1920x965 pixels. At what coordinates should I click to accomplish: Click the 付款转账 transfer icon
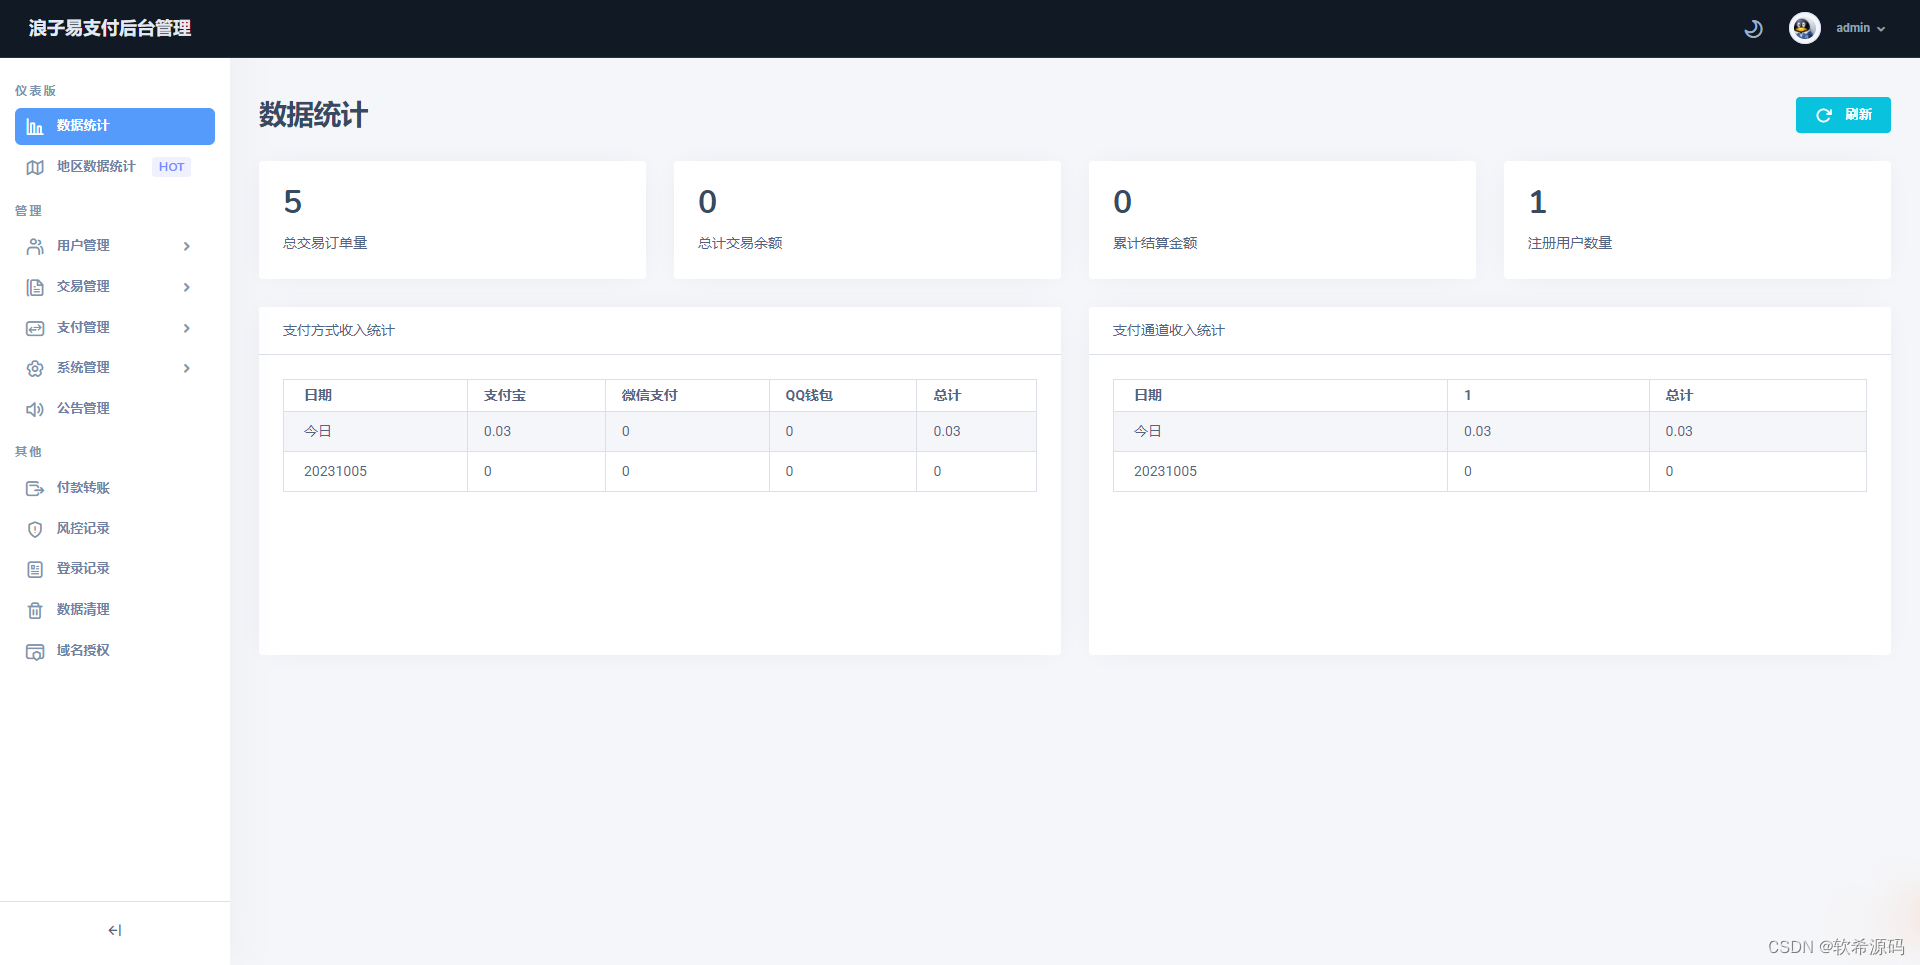point(35,488)
